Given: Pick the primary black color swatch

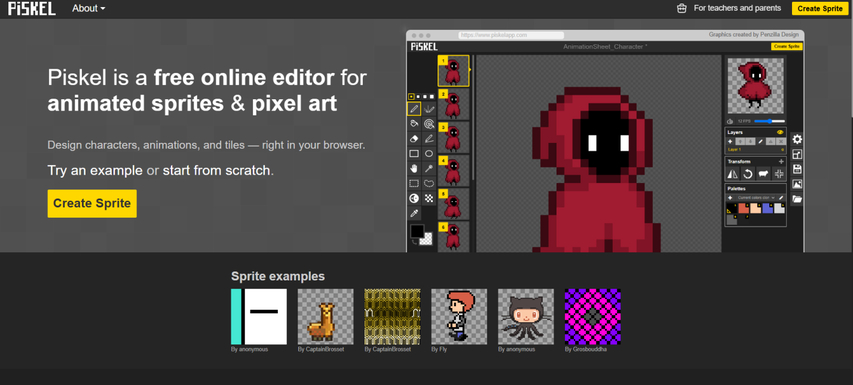Looking at the screenshot, I should tap(417, 231).
